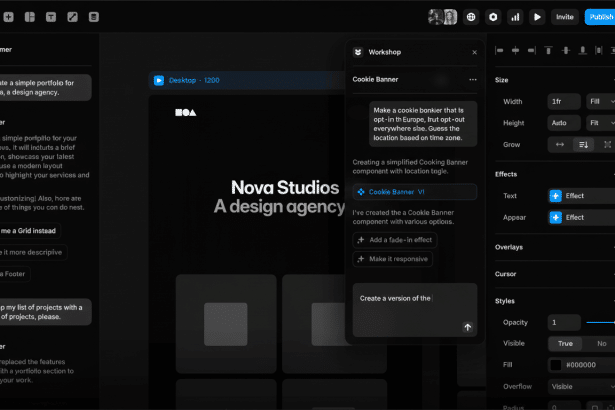Viewport: 615px width, 410px height.
Task: Align right icon in alignment row
Action: click(532, 50)
